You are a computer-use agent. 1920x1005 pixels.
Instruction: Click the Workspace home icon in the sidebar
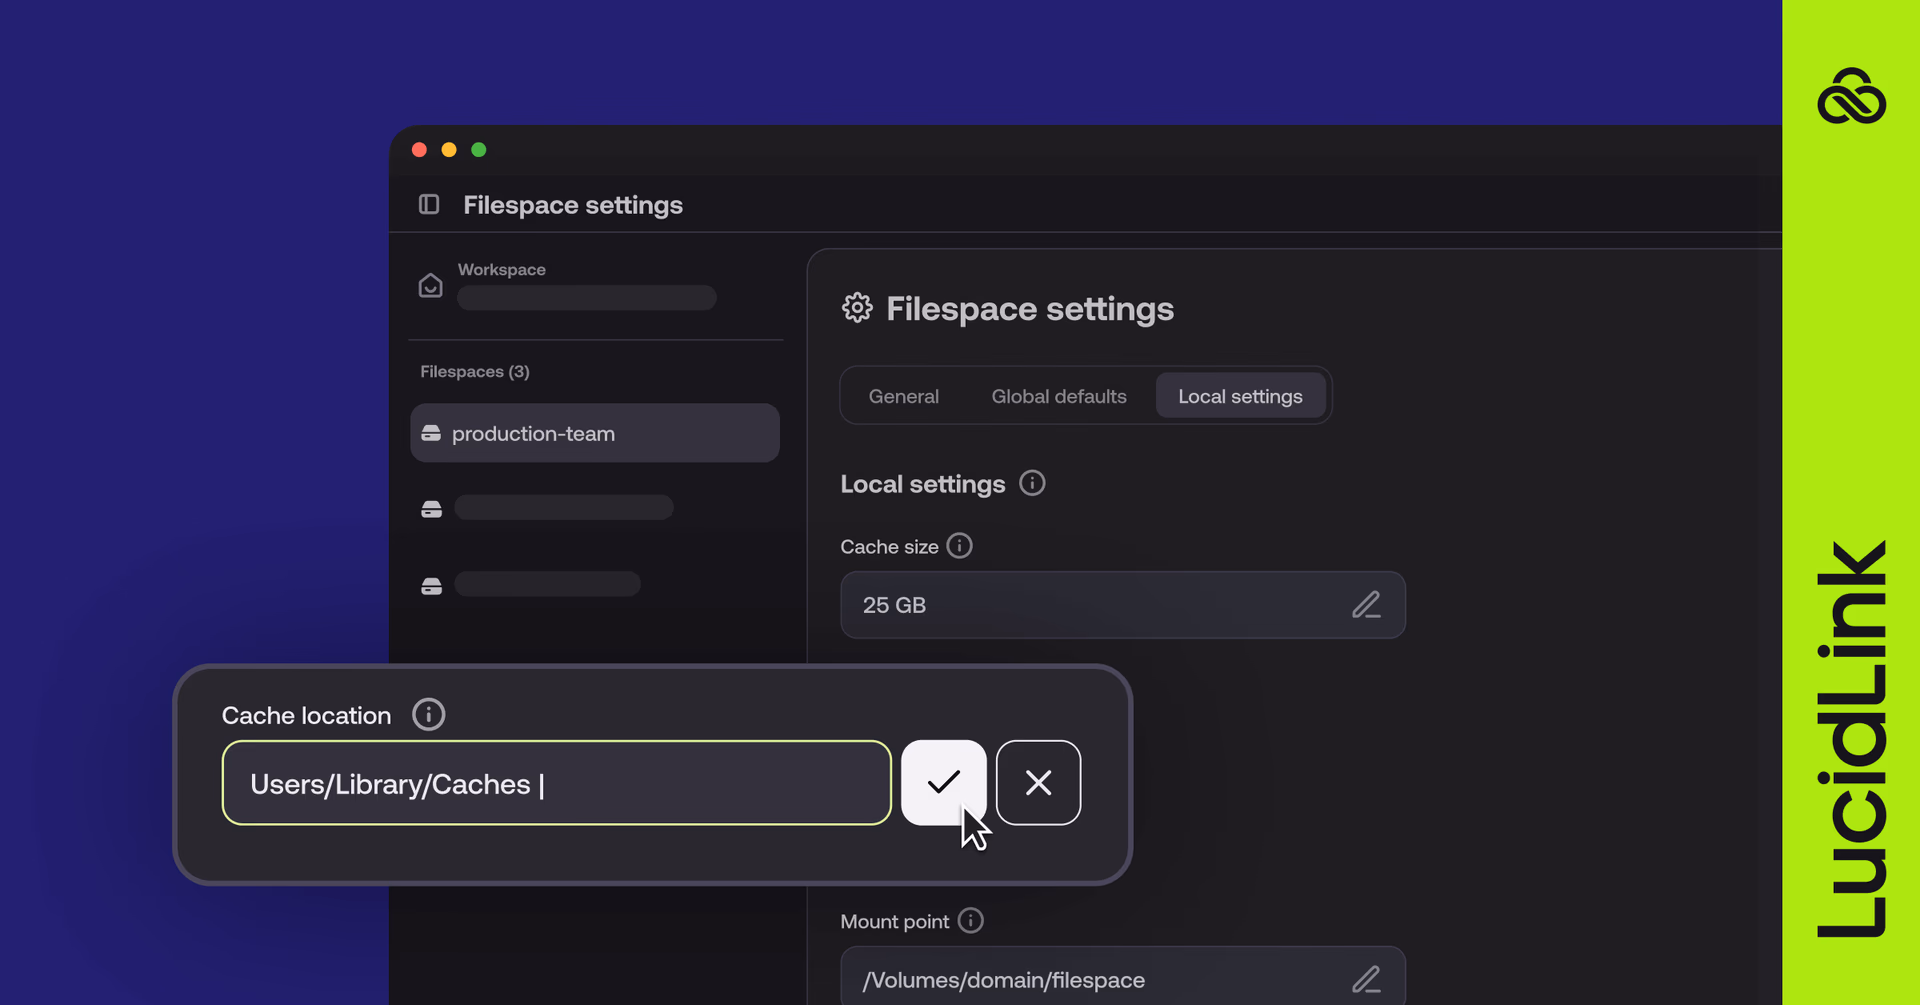[x=430, y=285]
